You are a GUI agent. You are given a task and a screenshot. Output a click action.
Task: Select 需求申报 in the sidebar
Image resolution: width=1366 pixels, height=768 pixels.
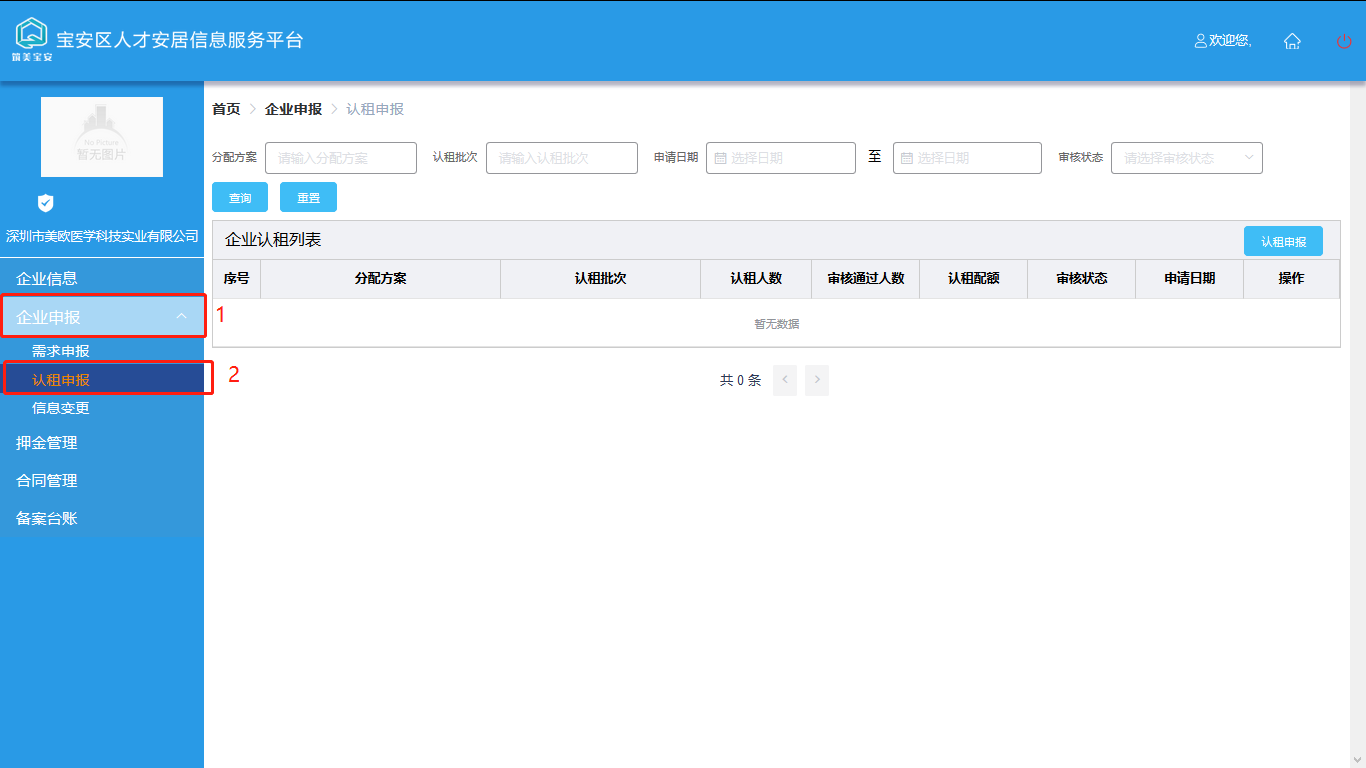click(x=61, y=351)
